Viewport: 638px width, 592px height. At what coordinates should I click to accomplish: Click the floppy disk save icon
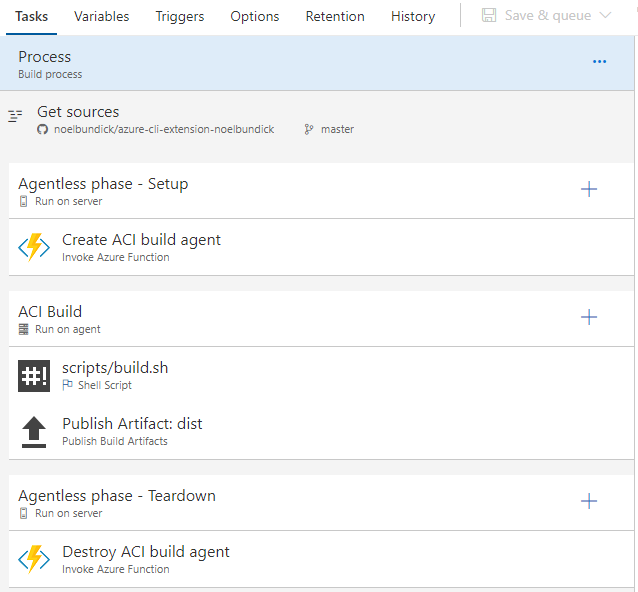489,15
